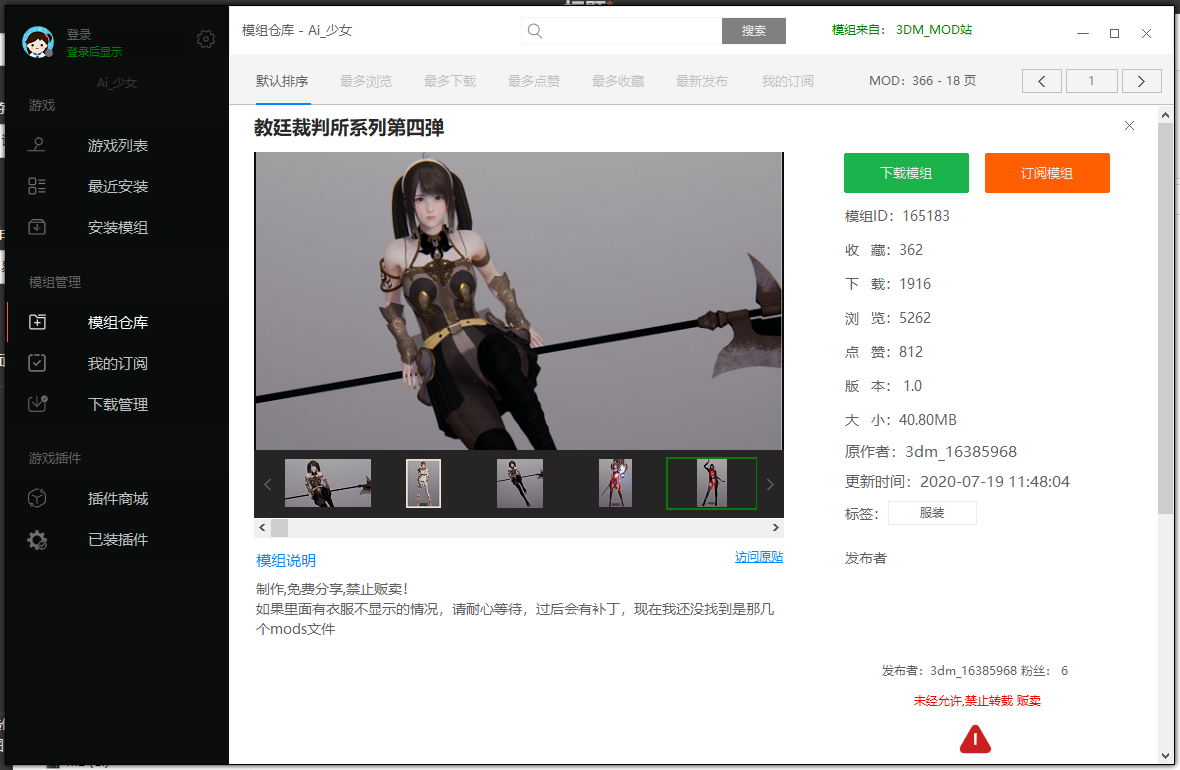Show next thumbnails with right chevron
The image size is (1180, 770).
769,484
